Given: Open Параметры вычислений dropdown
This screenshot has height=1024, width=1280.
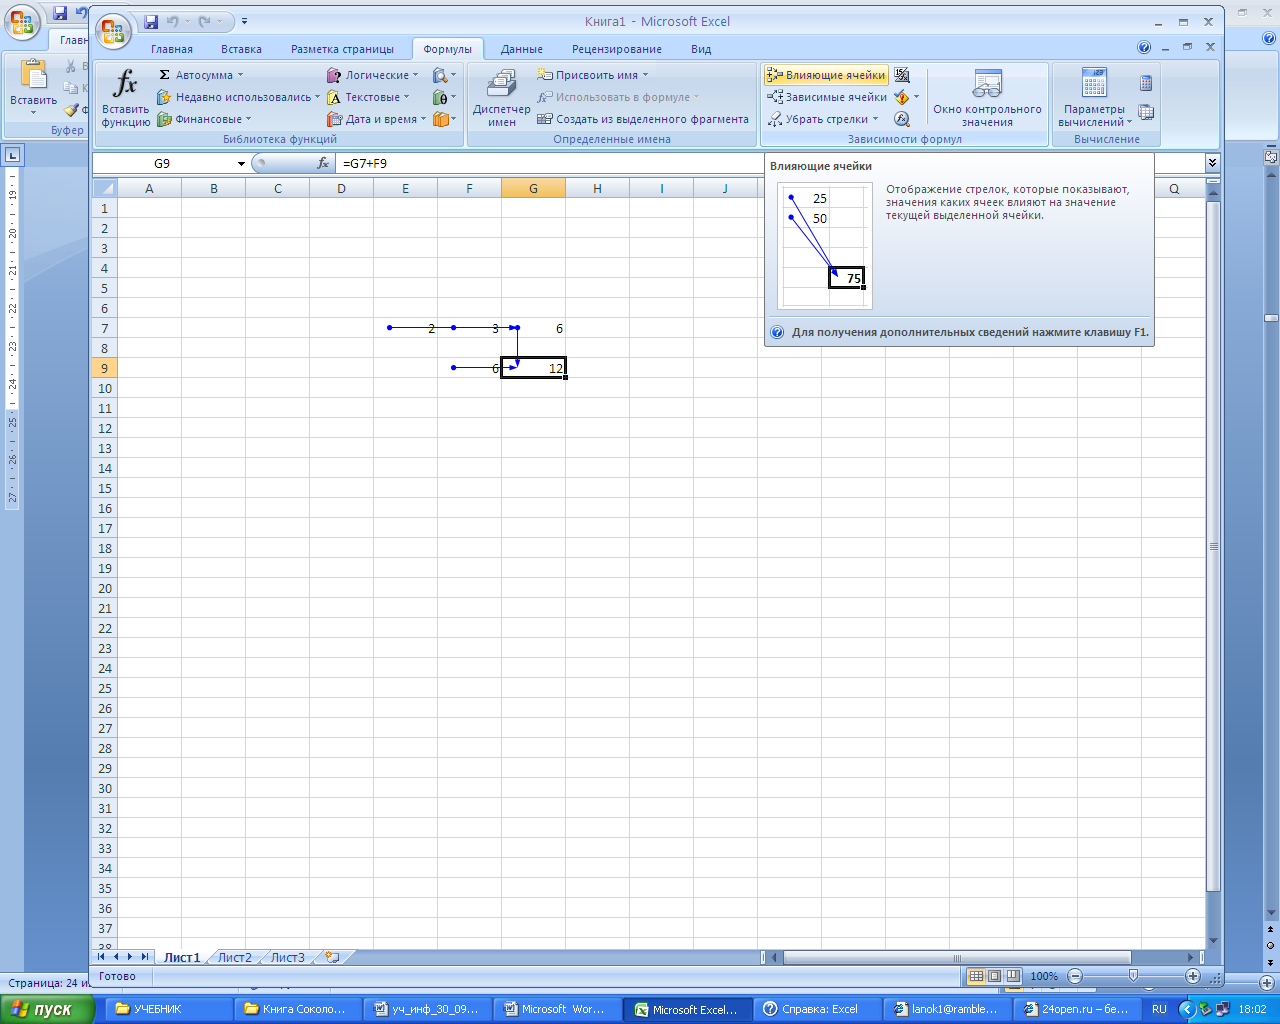Looking at the screenshot, I should point(1095,98).
